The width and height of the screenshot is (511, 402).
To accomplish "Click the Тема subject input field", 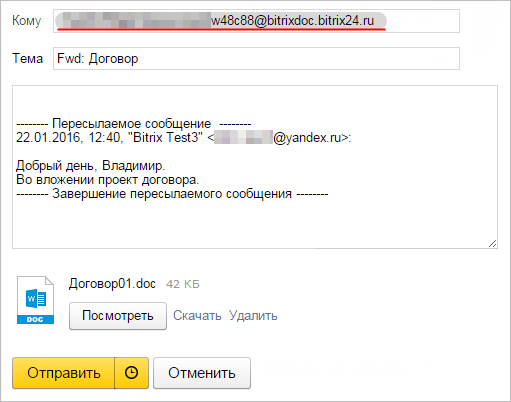I will click(256, 58).
